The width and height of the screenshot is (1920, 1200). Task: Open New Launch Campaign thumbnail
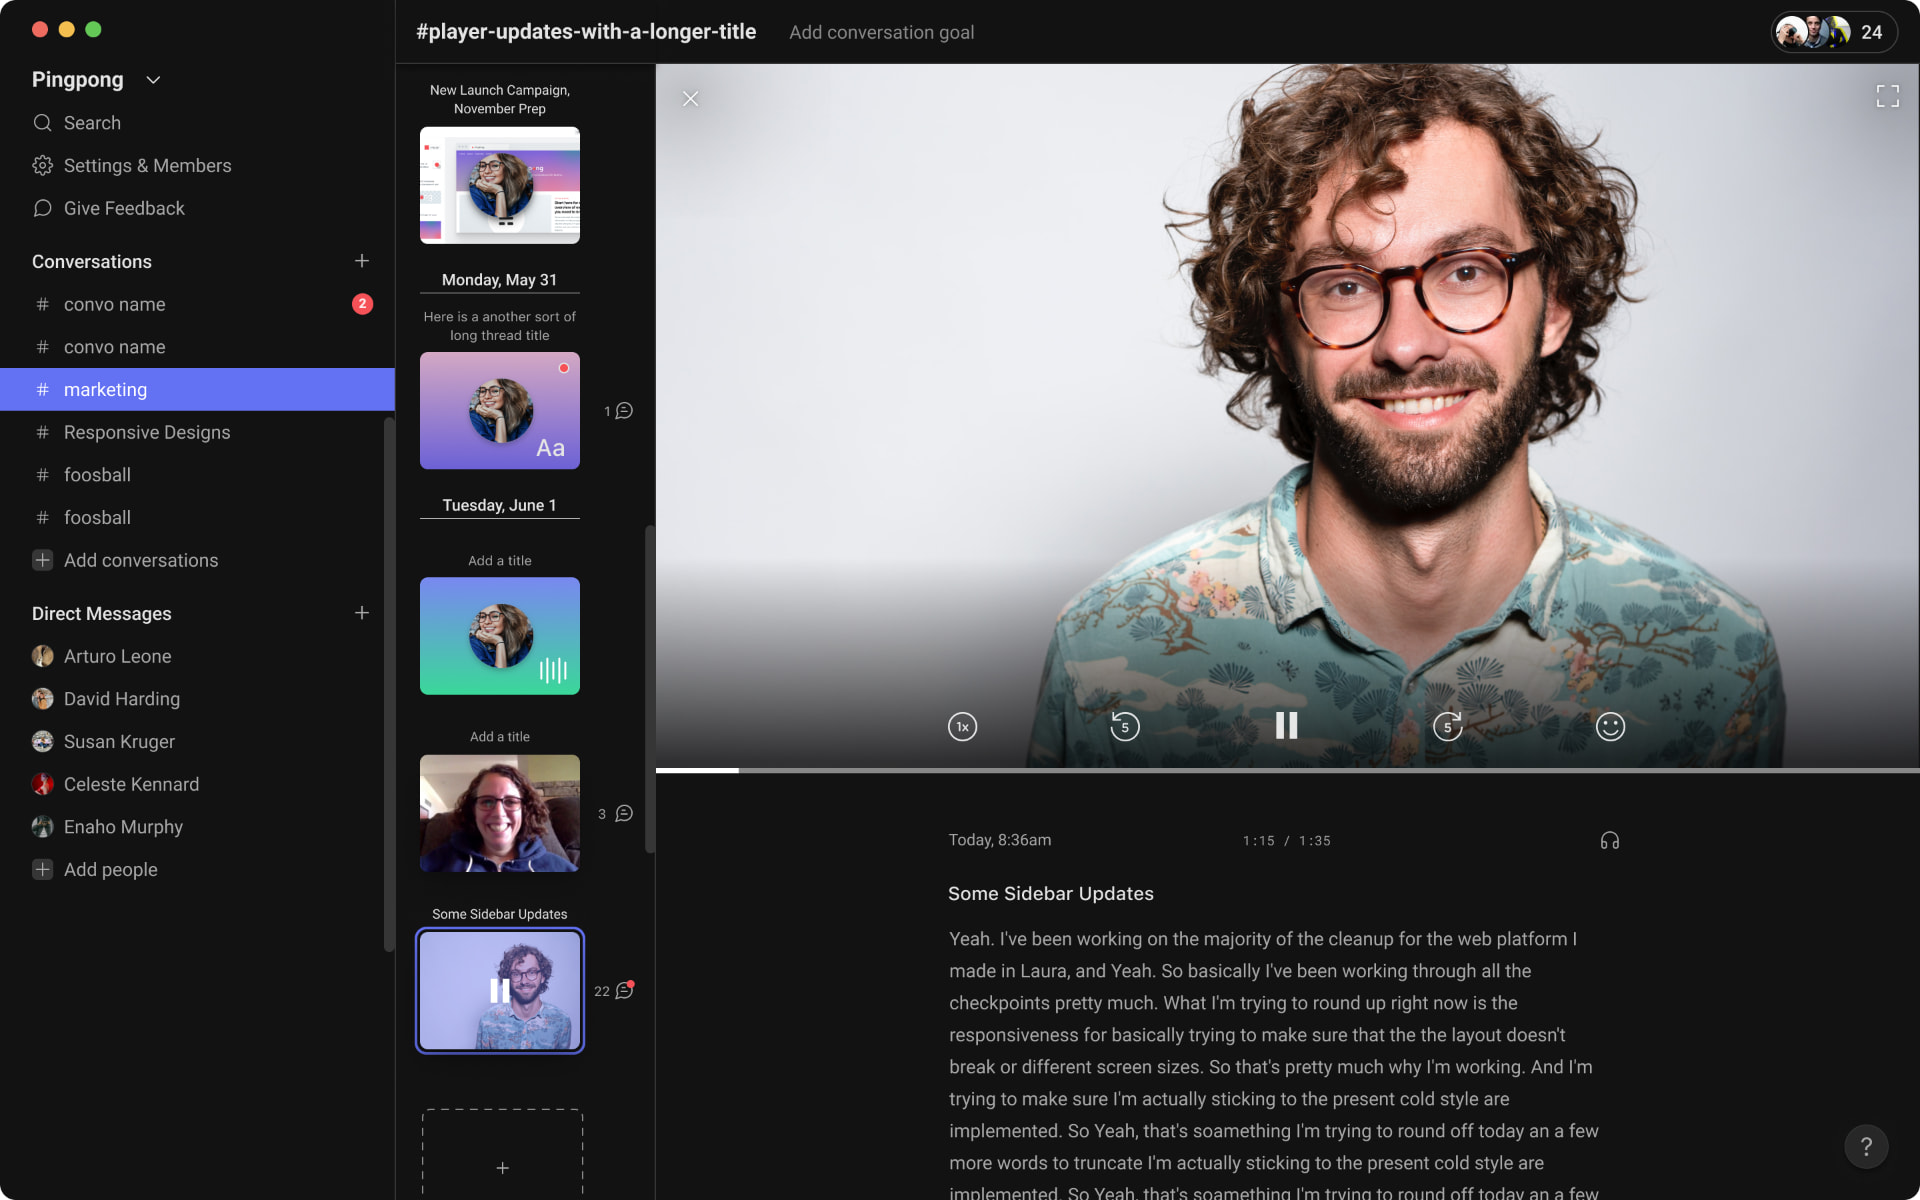pos(500,185)
